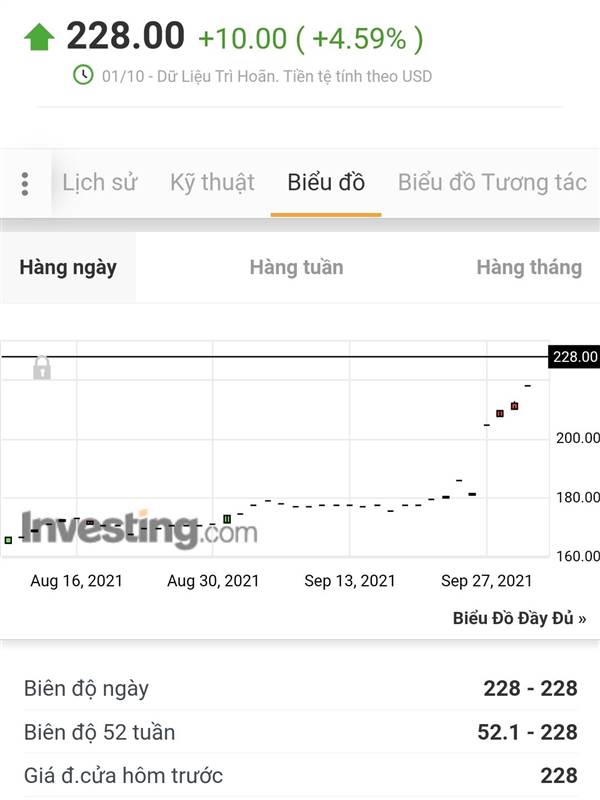The height and width of the screenshot is (800, 600).
Task: Open the three-dot overflow menu
Action: coord(24,184)
